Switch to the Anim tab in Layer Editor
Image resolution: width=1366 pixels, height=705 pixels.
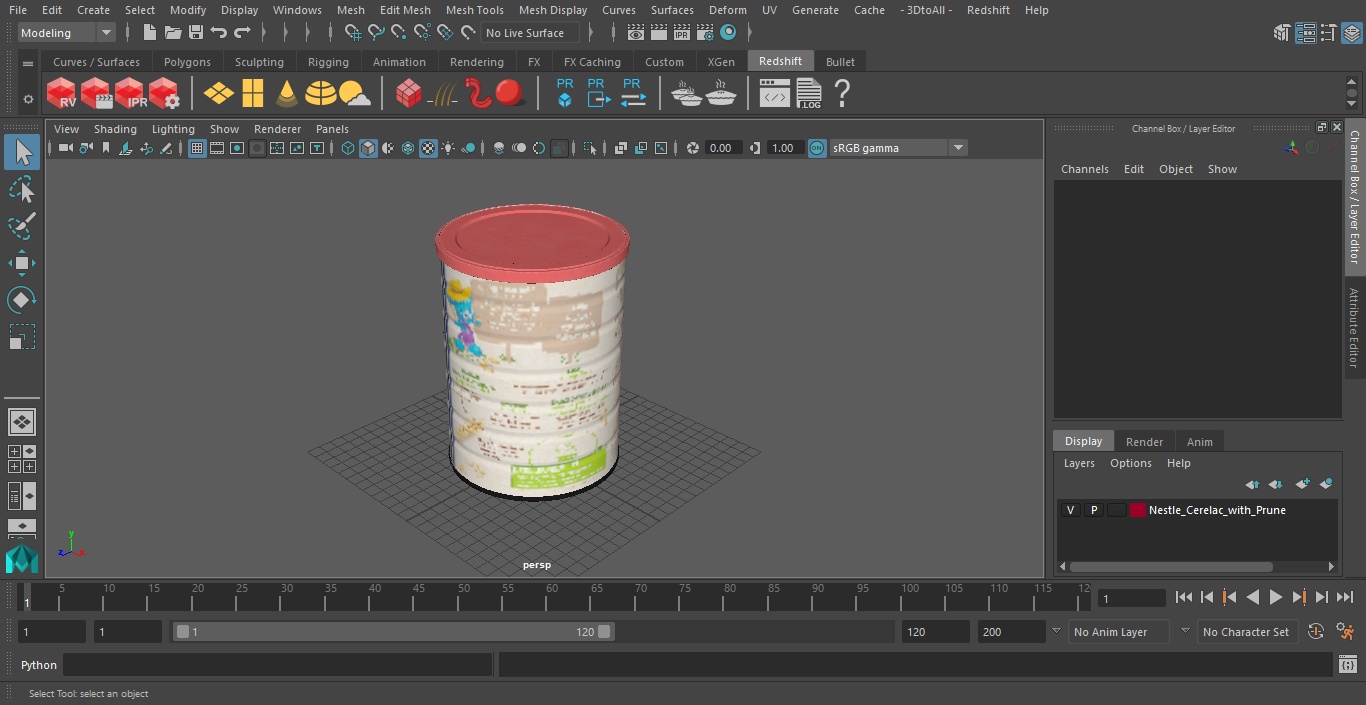pyautogui.click(x=1199, y=442)
